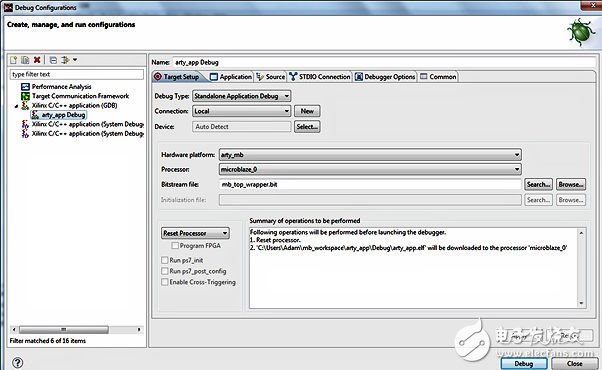The height and width of the screenshot is (370, 602).
Task: Click the summary box scroll down arrow
Action: pyautogui.click(x=581, y=303)
